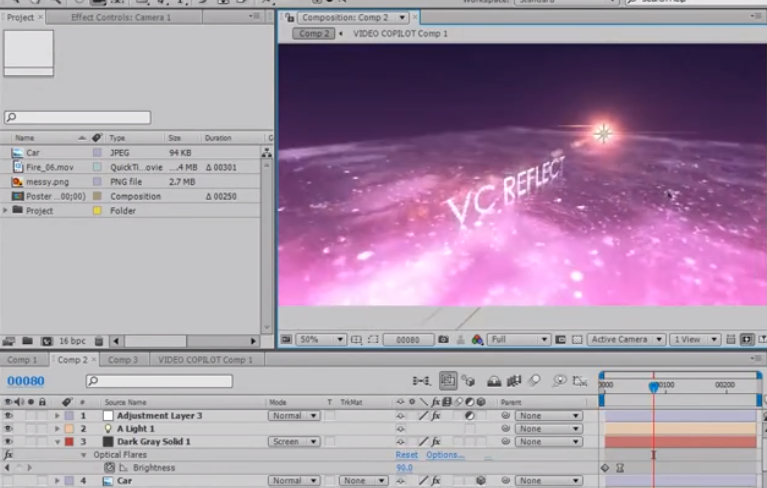Image resolution: width=767 pixels, height=488 pixels.
Task: Open Interpret Footage icon in Project panel
Action: click(x=9, y=341)
